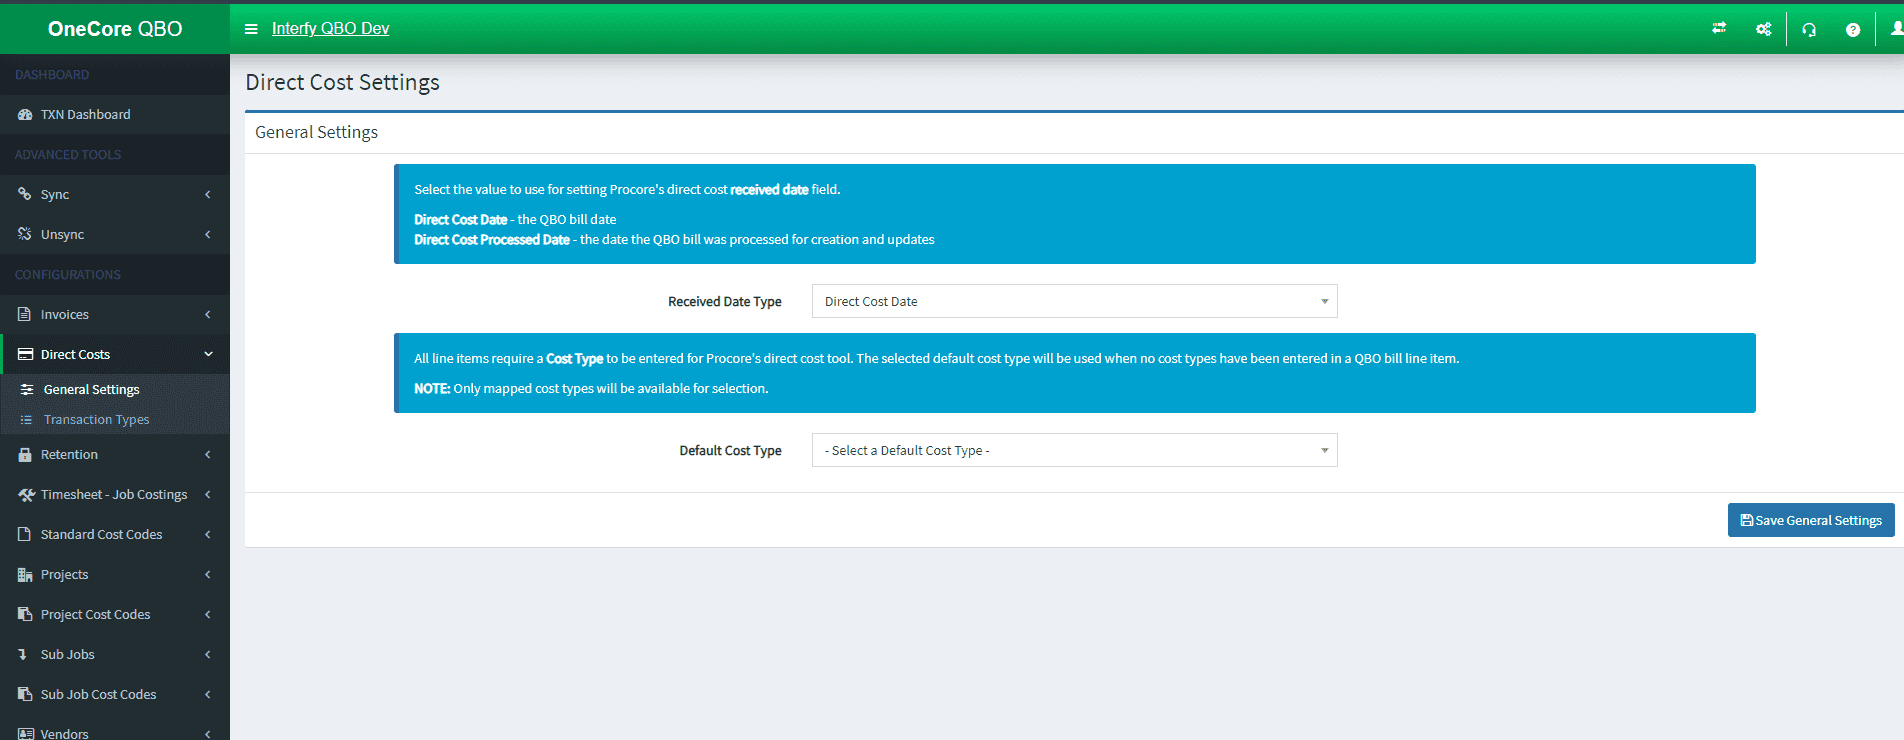Expand the Sync sidebar menu
This screenshot has height=740, width=1904.
pos(114,195)
